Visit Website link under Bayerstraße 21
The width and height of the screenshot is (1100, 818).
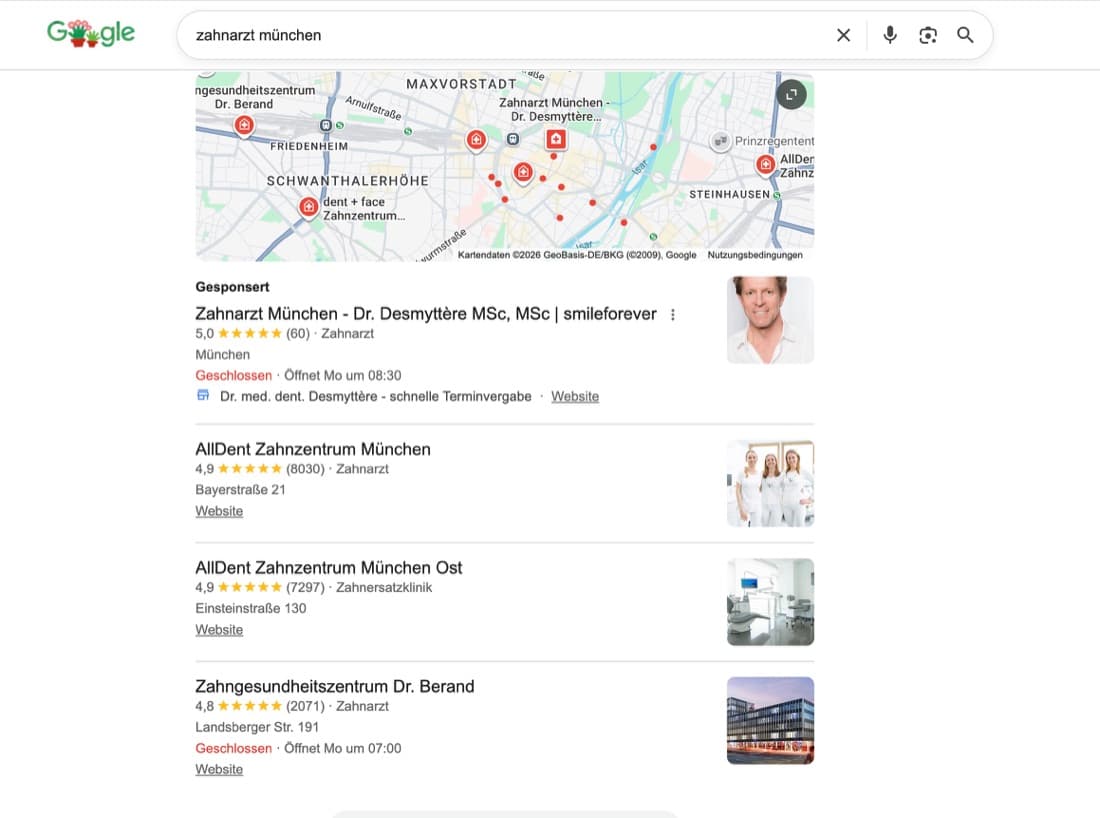click(219, 511)
